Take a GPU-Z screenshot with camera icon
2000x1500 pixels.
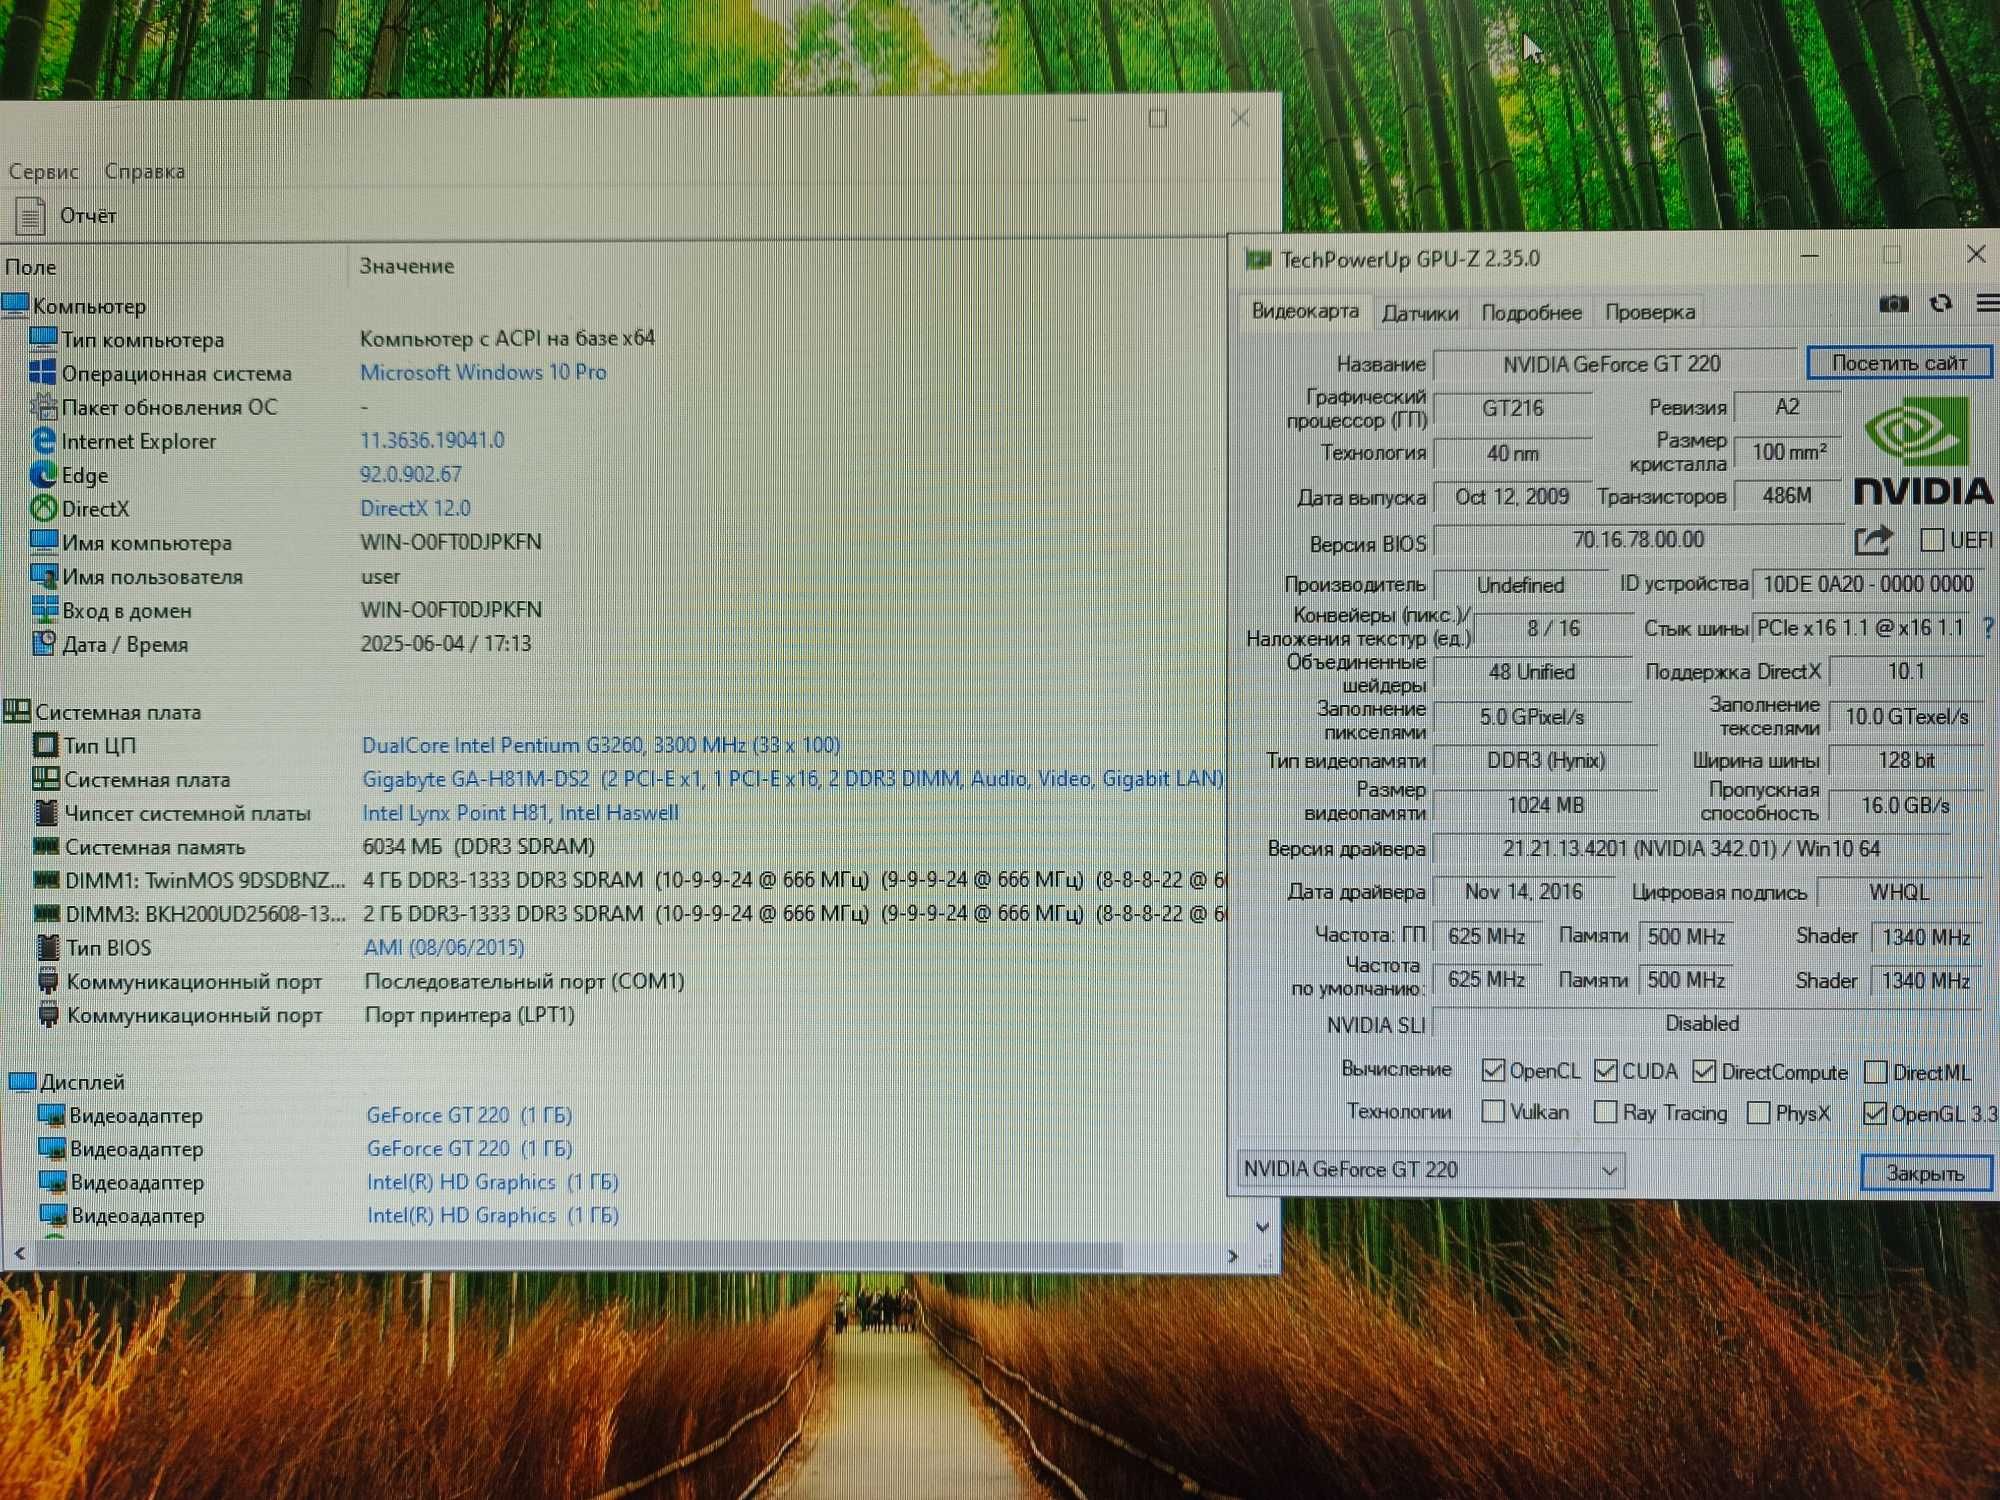tap(1893, 303)
